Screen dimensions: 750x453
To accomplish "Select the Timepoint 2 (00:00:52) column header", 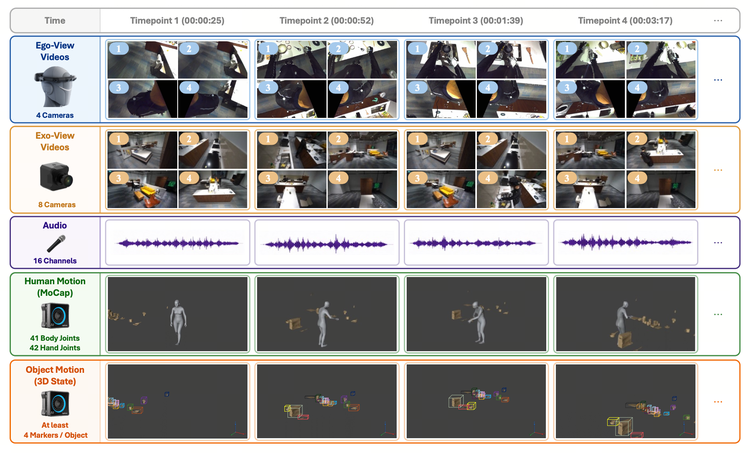I will click(326, 21).
